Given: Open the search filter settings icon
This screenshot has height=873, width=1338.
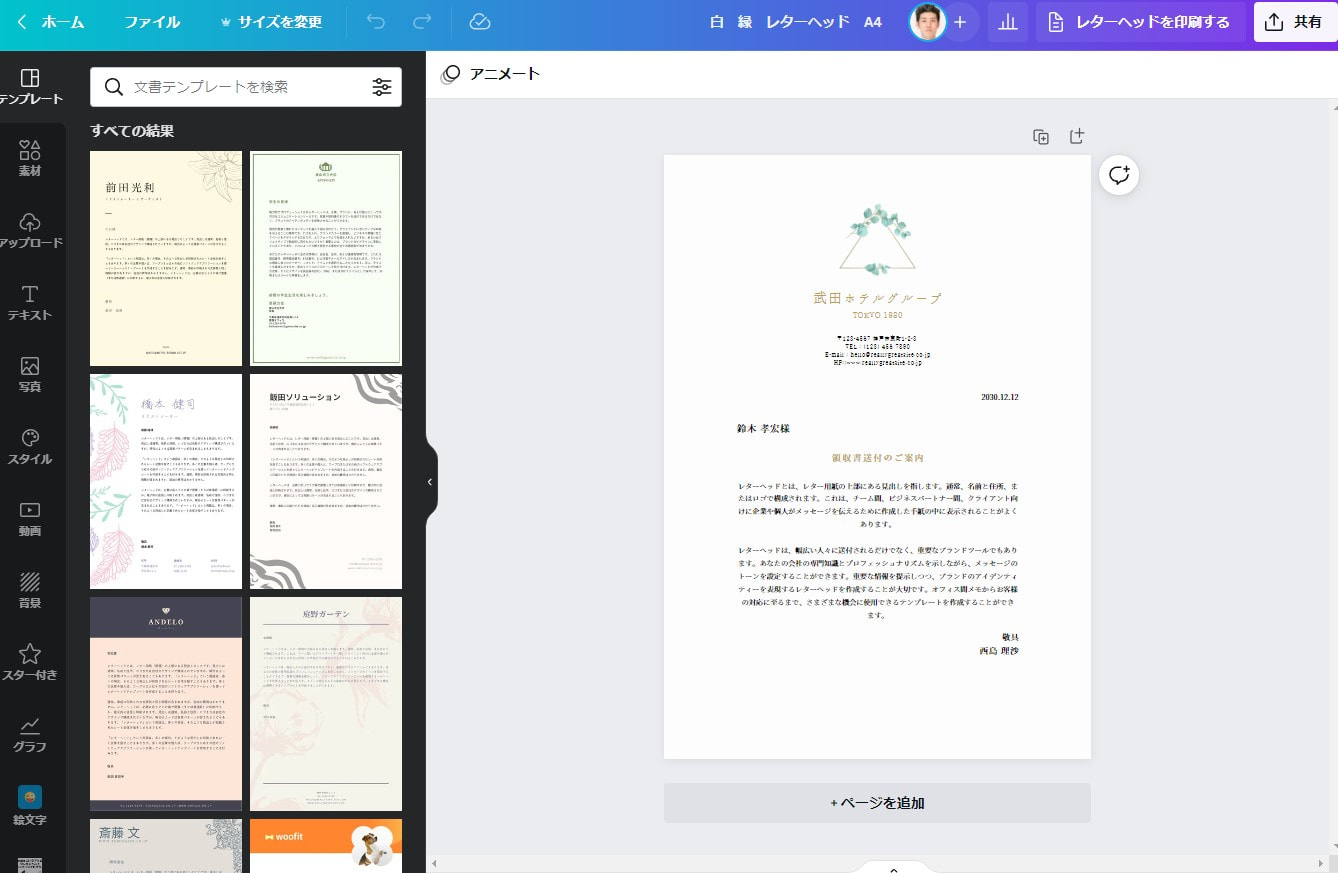Looking at the screenshot, I should (382, 87).
